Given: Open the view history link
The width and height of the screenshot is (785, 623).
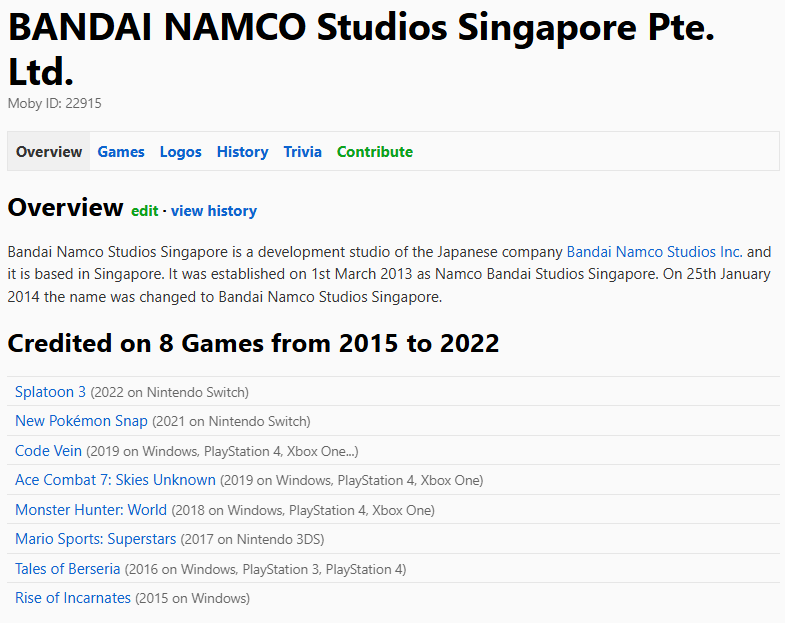Looking at the screenshot, I should click(214, 211).
